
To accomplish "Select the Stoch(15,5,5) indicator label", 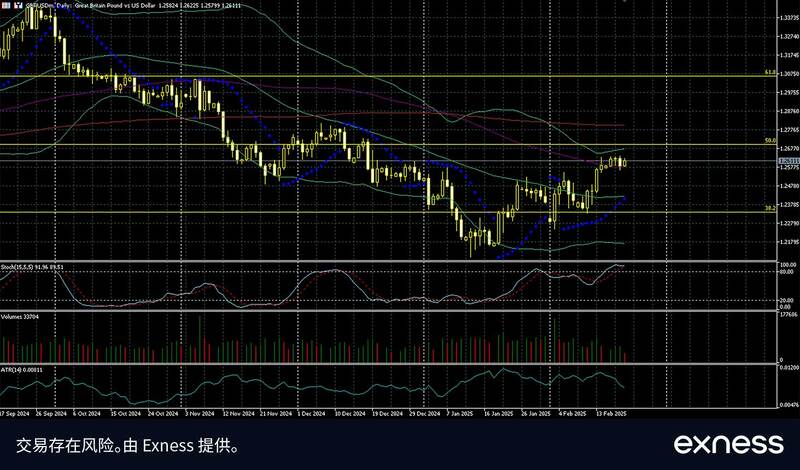I will tap(32, 267).
